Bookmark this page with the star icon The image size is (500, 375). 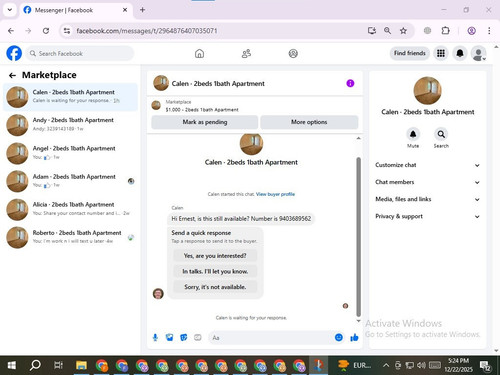[x=403, y=31]
